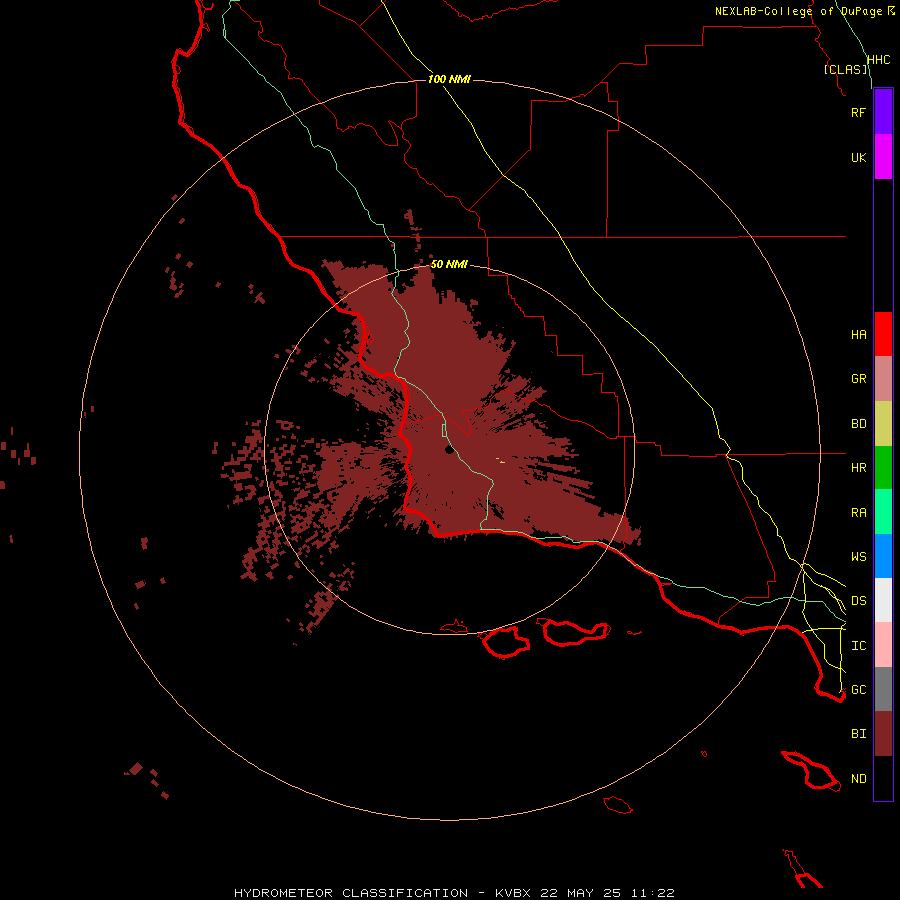
Task: Click the BD legend label
Action: (x=858, y=424)
